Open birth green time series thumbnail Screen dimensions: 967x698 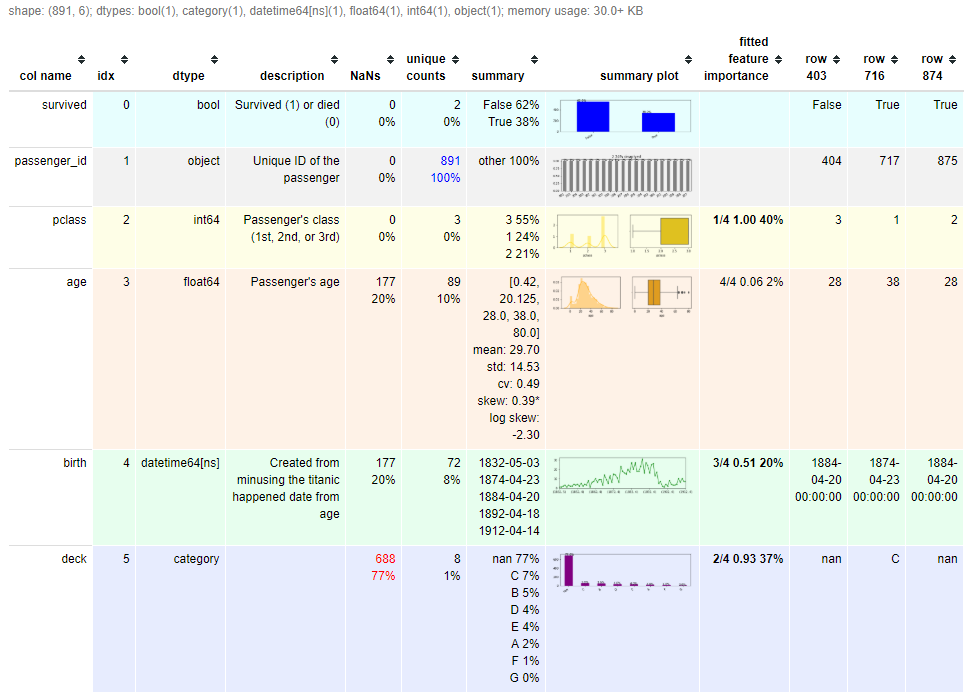tap(622, 475)
